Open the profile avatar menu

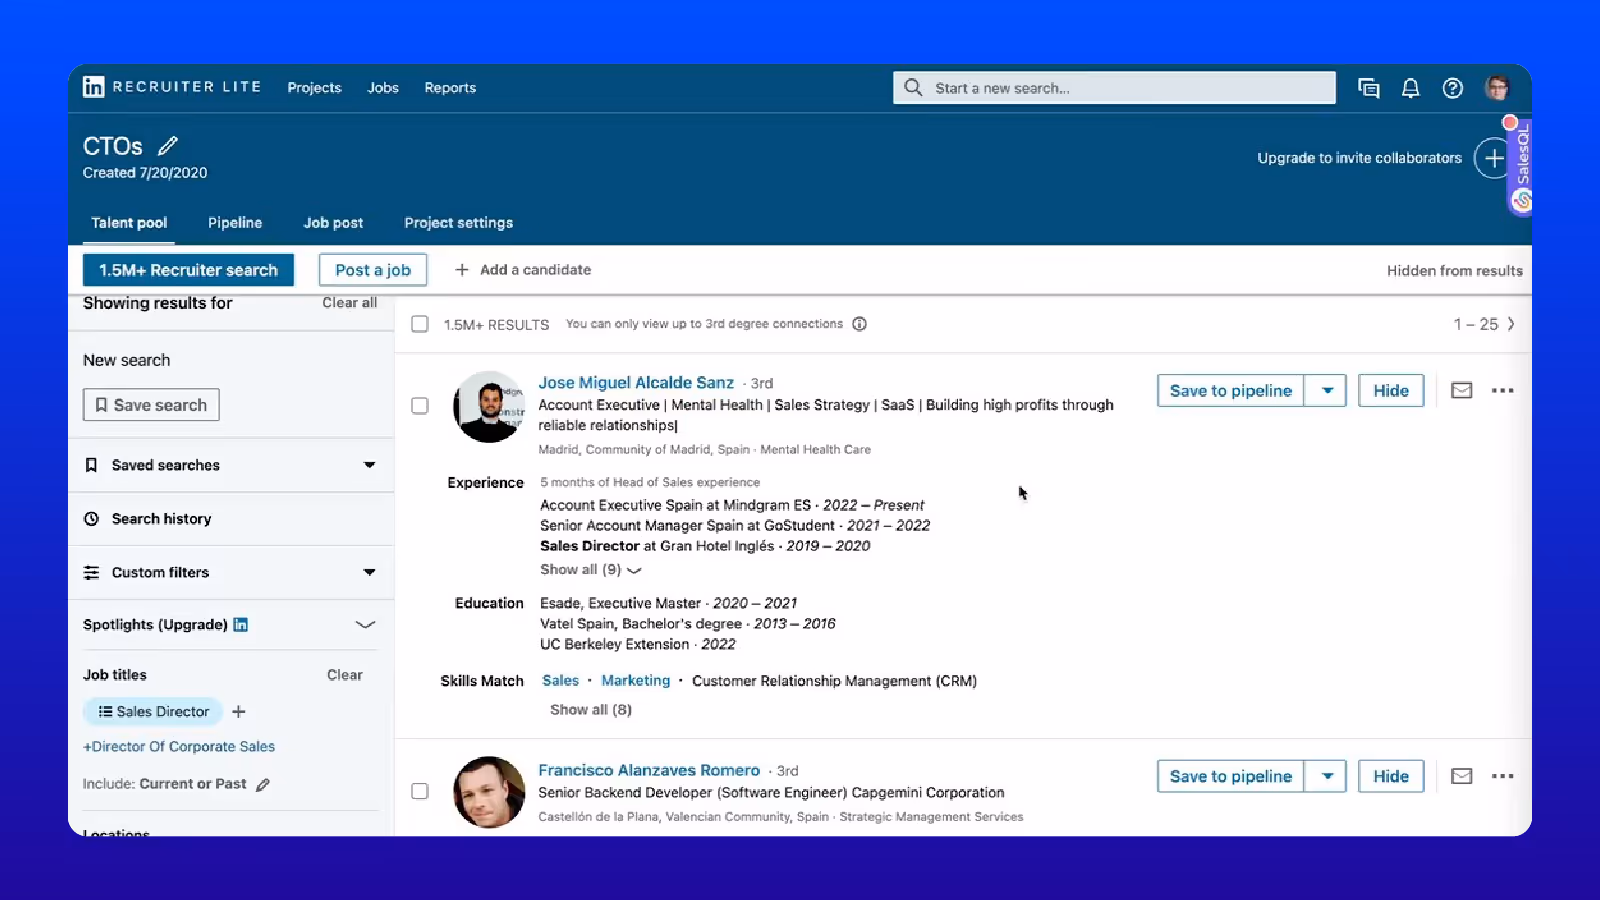(x=1497, y=88)
